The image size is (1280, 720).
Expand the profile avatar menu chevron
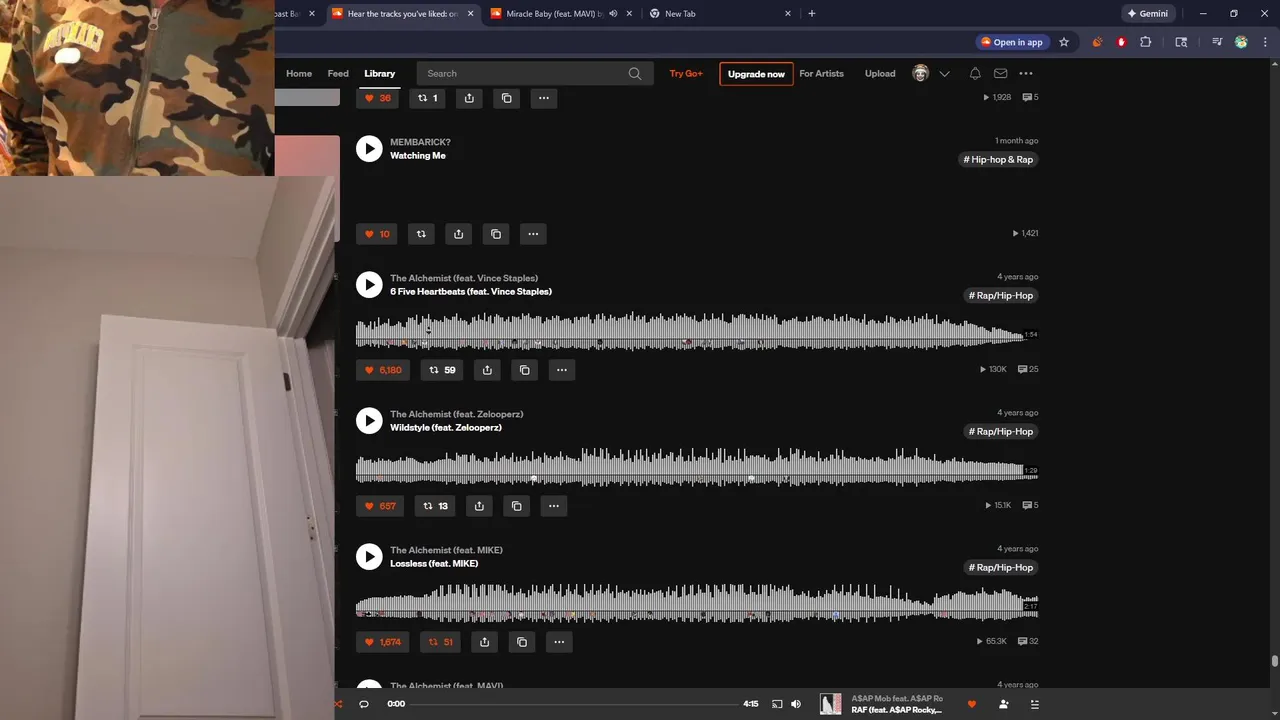pyautogui.click(x=944, y=74)
